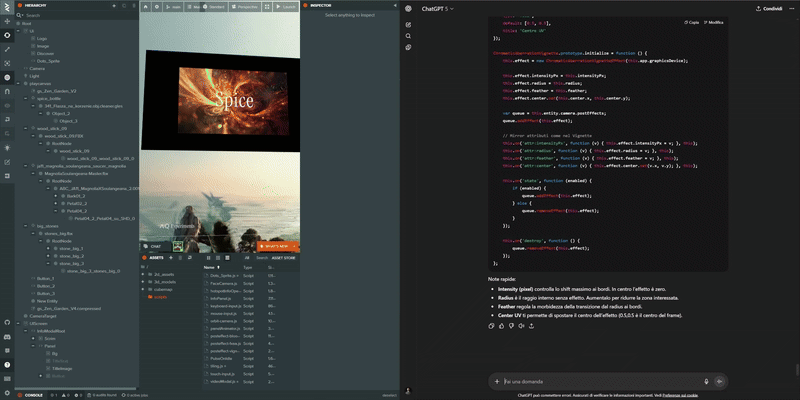
Task: Toggle fullscreen viewport icon
Action: pyautogui.click(x=267, y=7)
